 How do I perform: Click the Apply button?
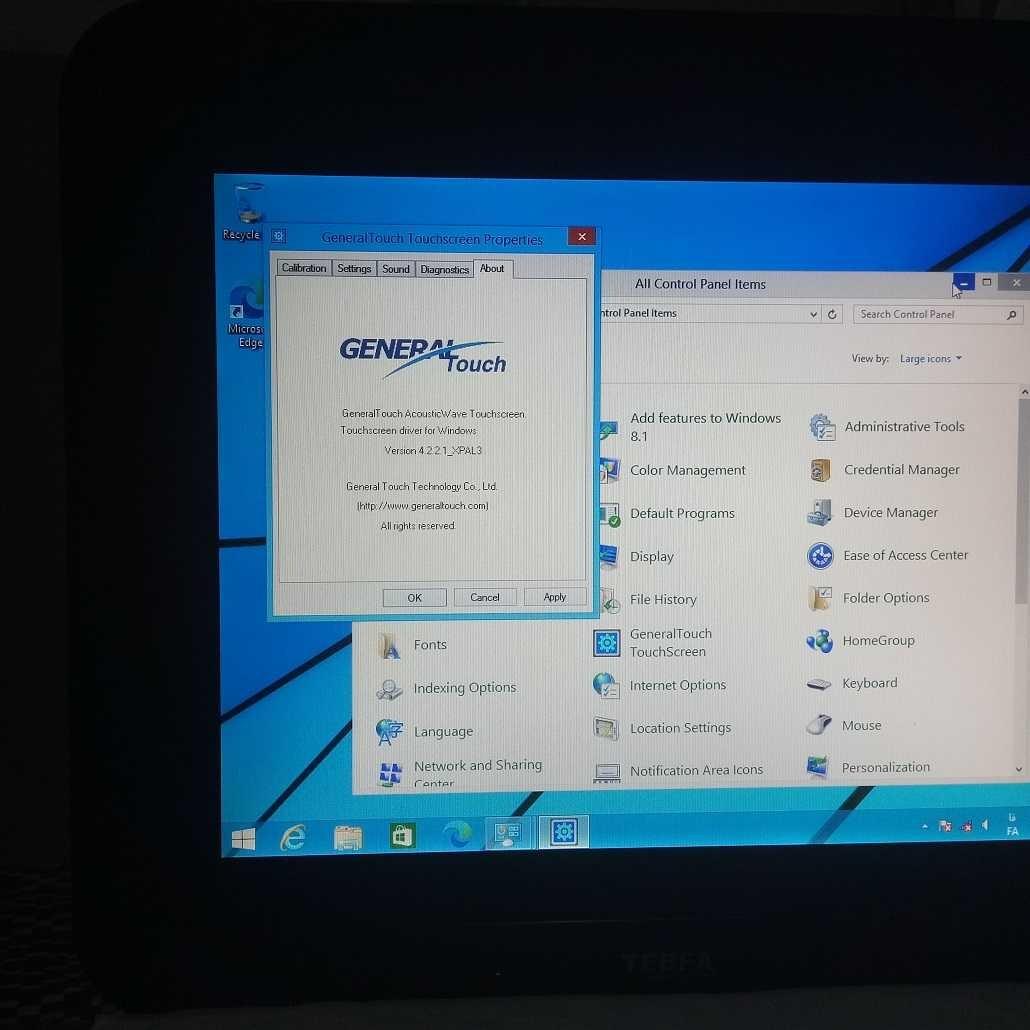click(554, 597)
